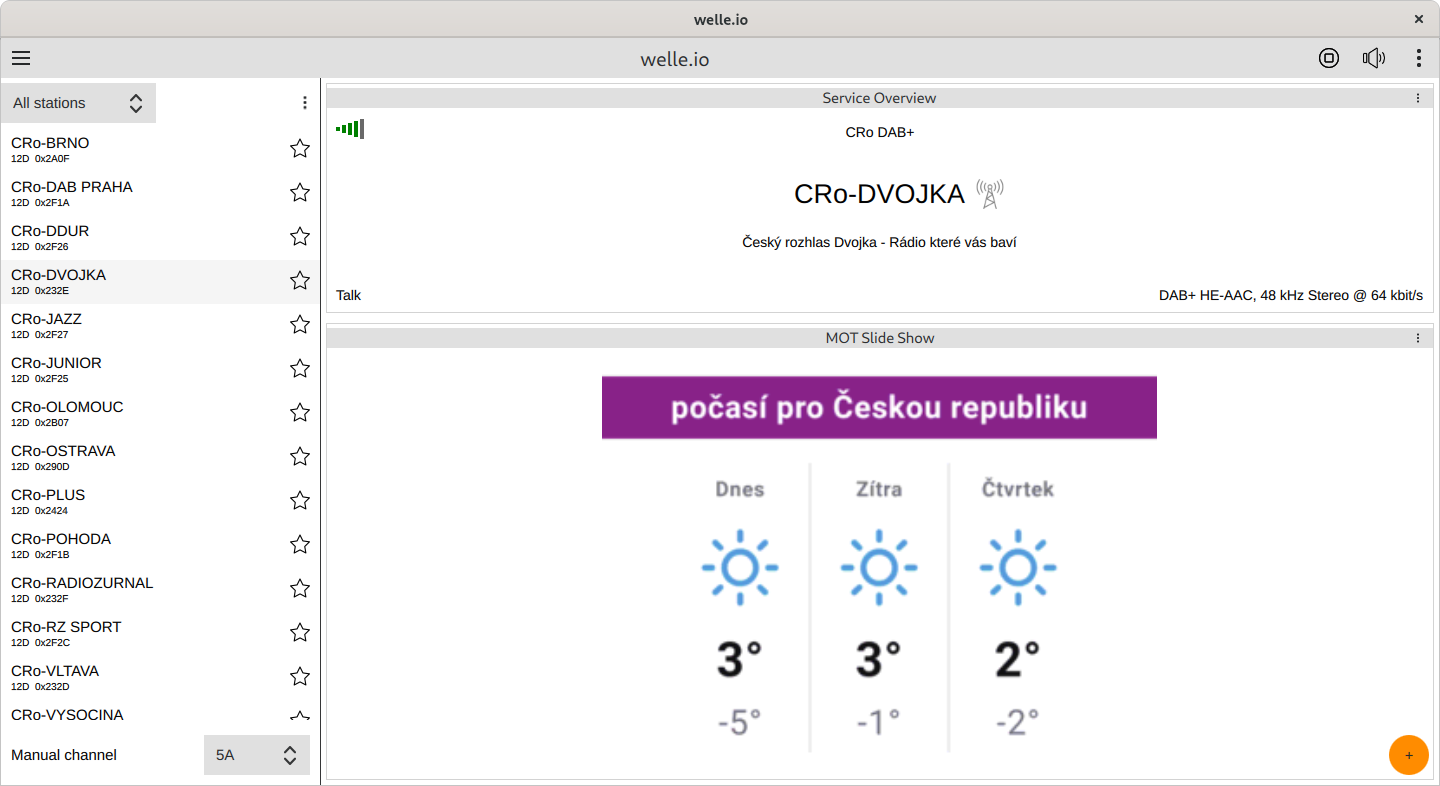1440x786 pixels.
Task: Star the CRo-JUNIOR station
Action: point(300,368)
